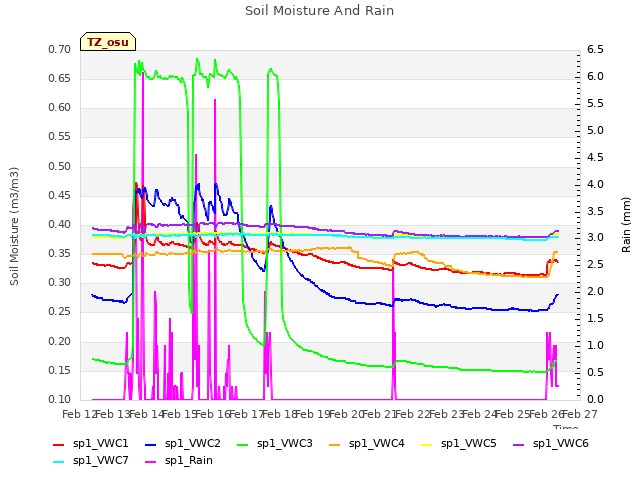This screenshot has height=480, width=640.
Task: Click the 0.70 left axis tick label
Action: pos(60,49)
